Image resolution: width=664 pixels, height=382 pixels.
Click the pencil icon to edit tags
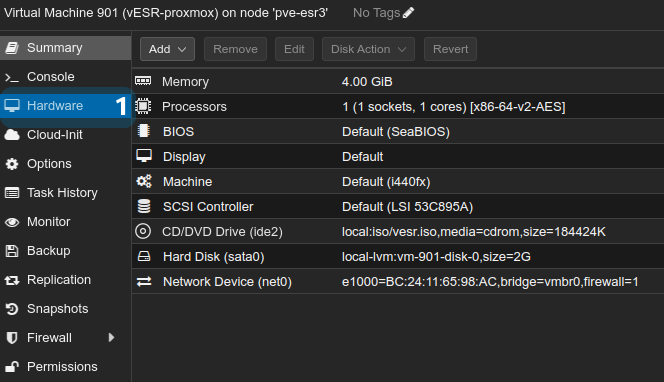tap(408, 13)
